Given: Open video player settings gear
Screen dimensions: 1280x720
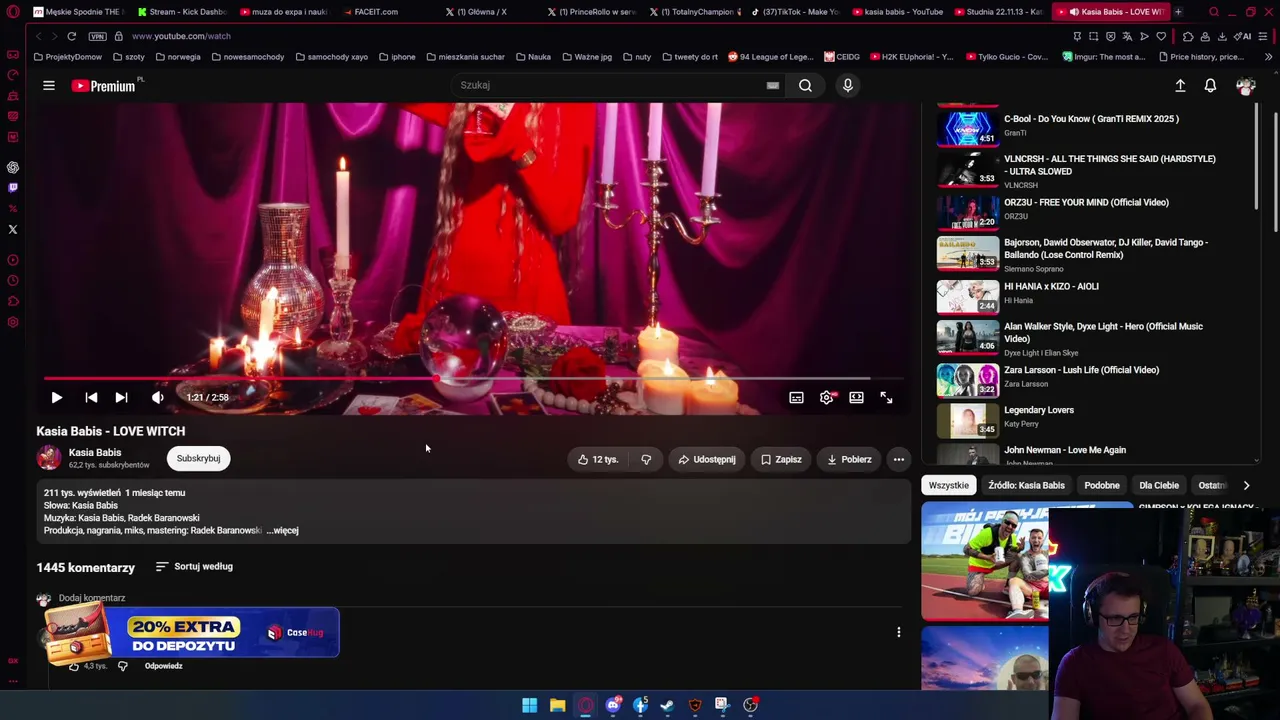Looking at the screenshot, I should tap(826, 397).
